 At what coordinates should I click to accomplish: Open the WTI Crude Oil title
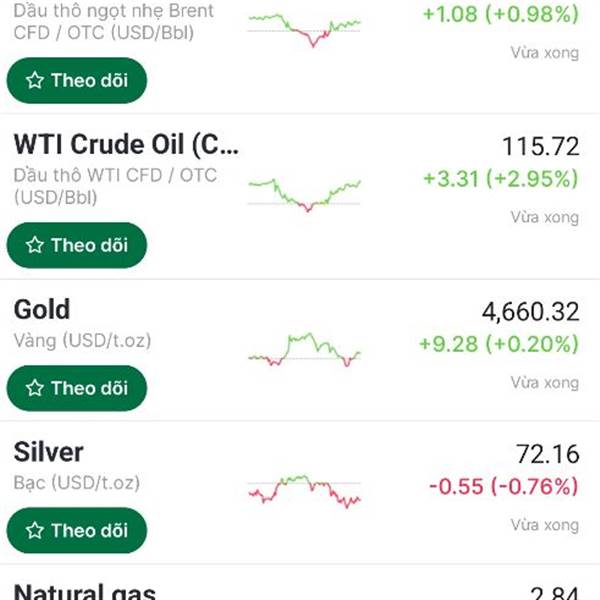tap(127, 145)
